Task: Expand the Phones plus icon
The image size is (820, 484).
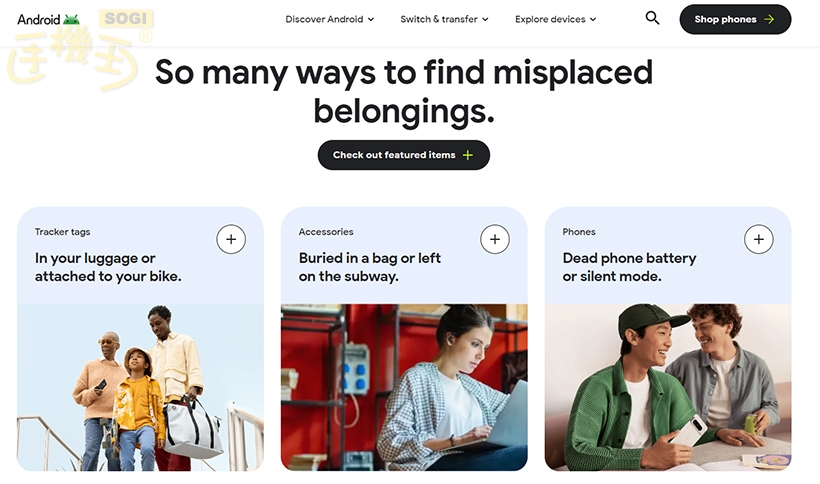Action: [x=759, y=239]
